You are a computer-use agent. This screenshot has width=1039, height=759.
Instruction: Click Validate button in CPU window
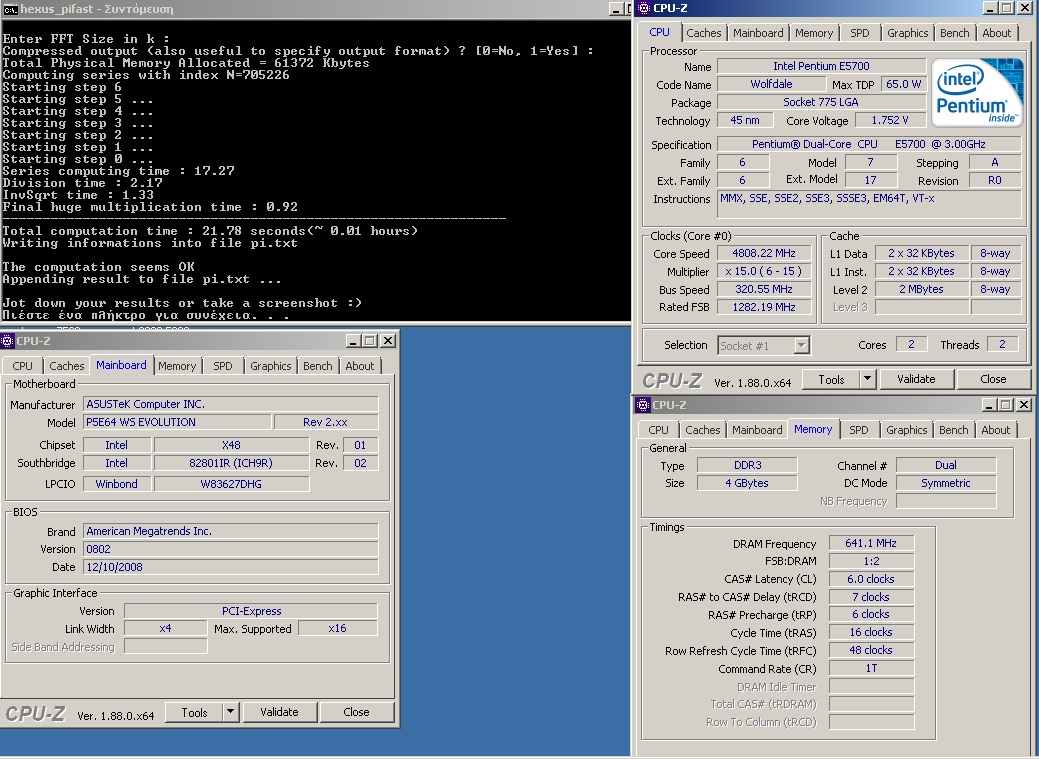[x=916, y=379]
